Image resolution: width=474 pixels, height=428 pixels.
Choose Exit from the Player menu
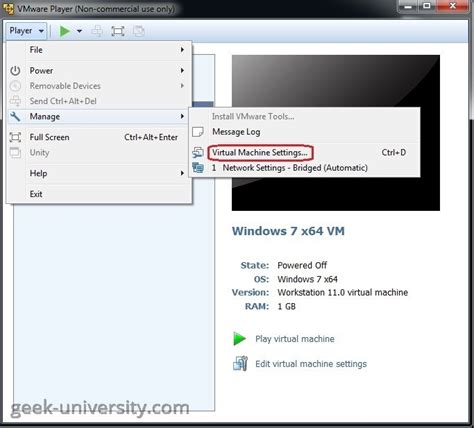[x=99, y=194]
